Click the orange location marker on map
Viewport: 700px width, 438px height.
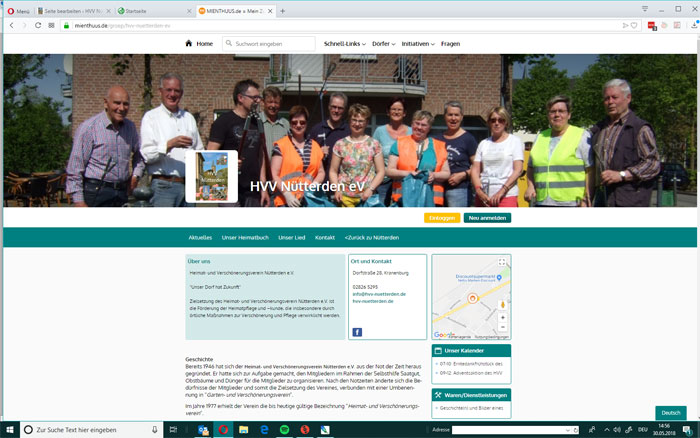tap(472, 298)
